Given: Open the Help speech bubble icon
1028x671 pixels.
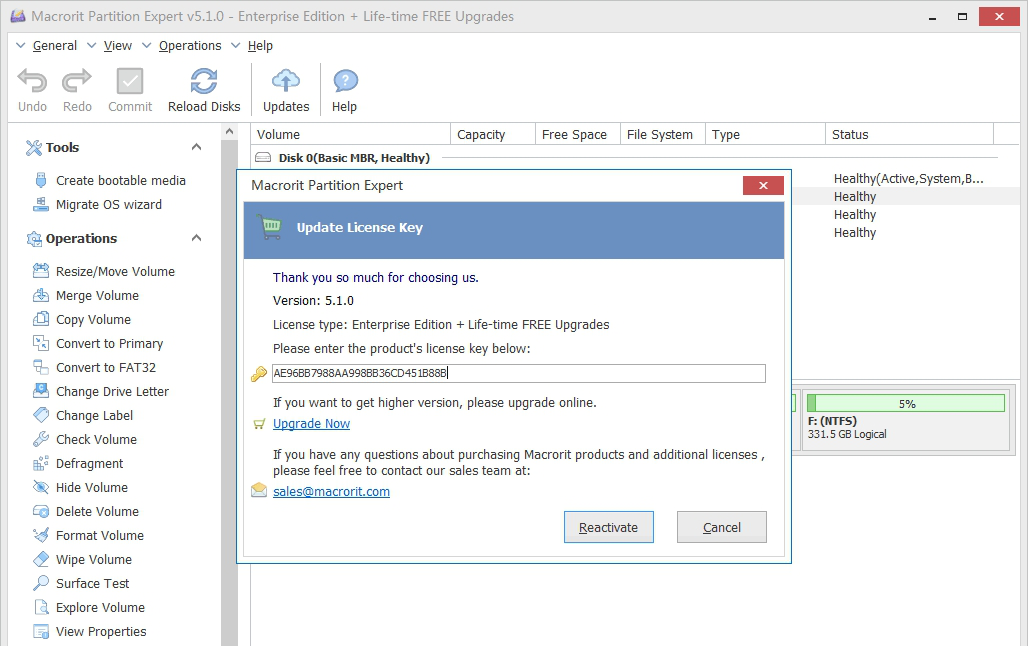Looking at the screenshot, I should point(345,81).
